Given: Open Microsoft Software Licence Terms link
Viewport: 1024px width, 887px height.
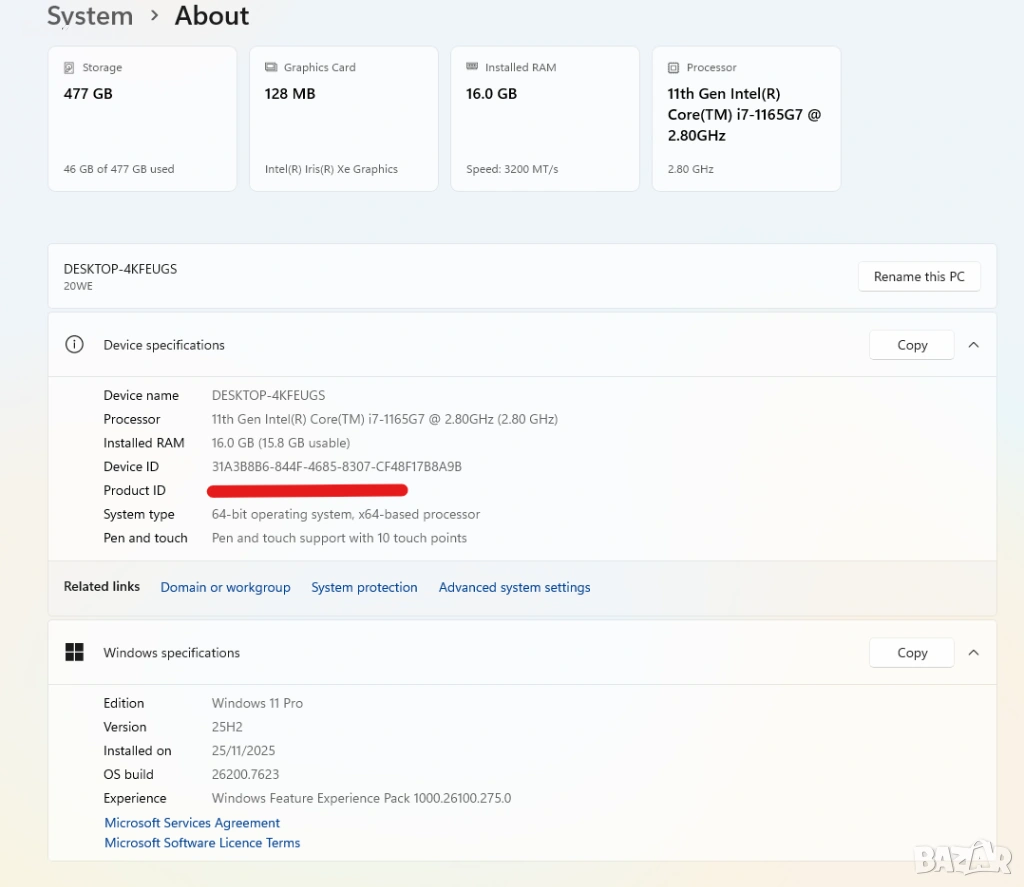Looking at the screenshot, I should point(202,843).
